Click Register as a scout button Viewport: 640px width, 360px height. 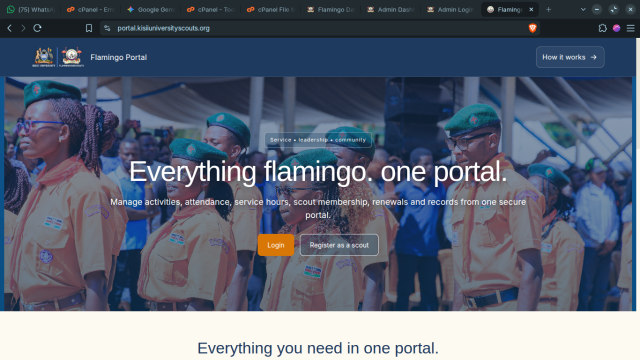tap(339, 245)
